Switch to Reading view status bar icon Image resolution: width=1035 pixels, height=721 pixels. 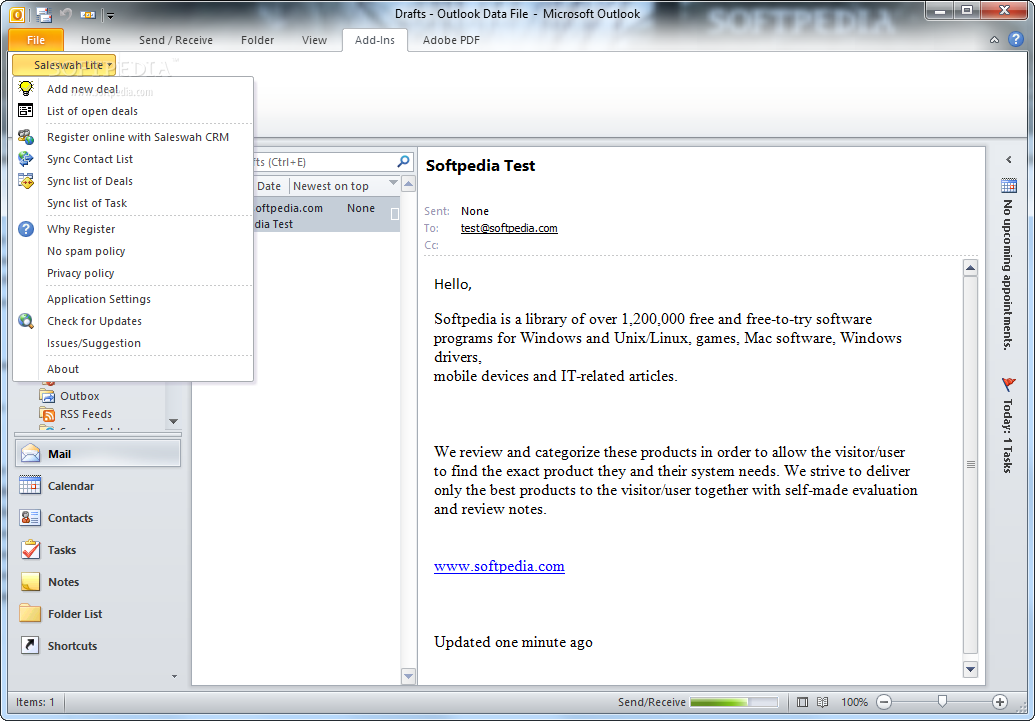coord(822,703)
